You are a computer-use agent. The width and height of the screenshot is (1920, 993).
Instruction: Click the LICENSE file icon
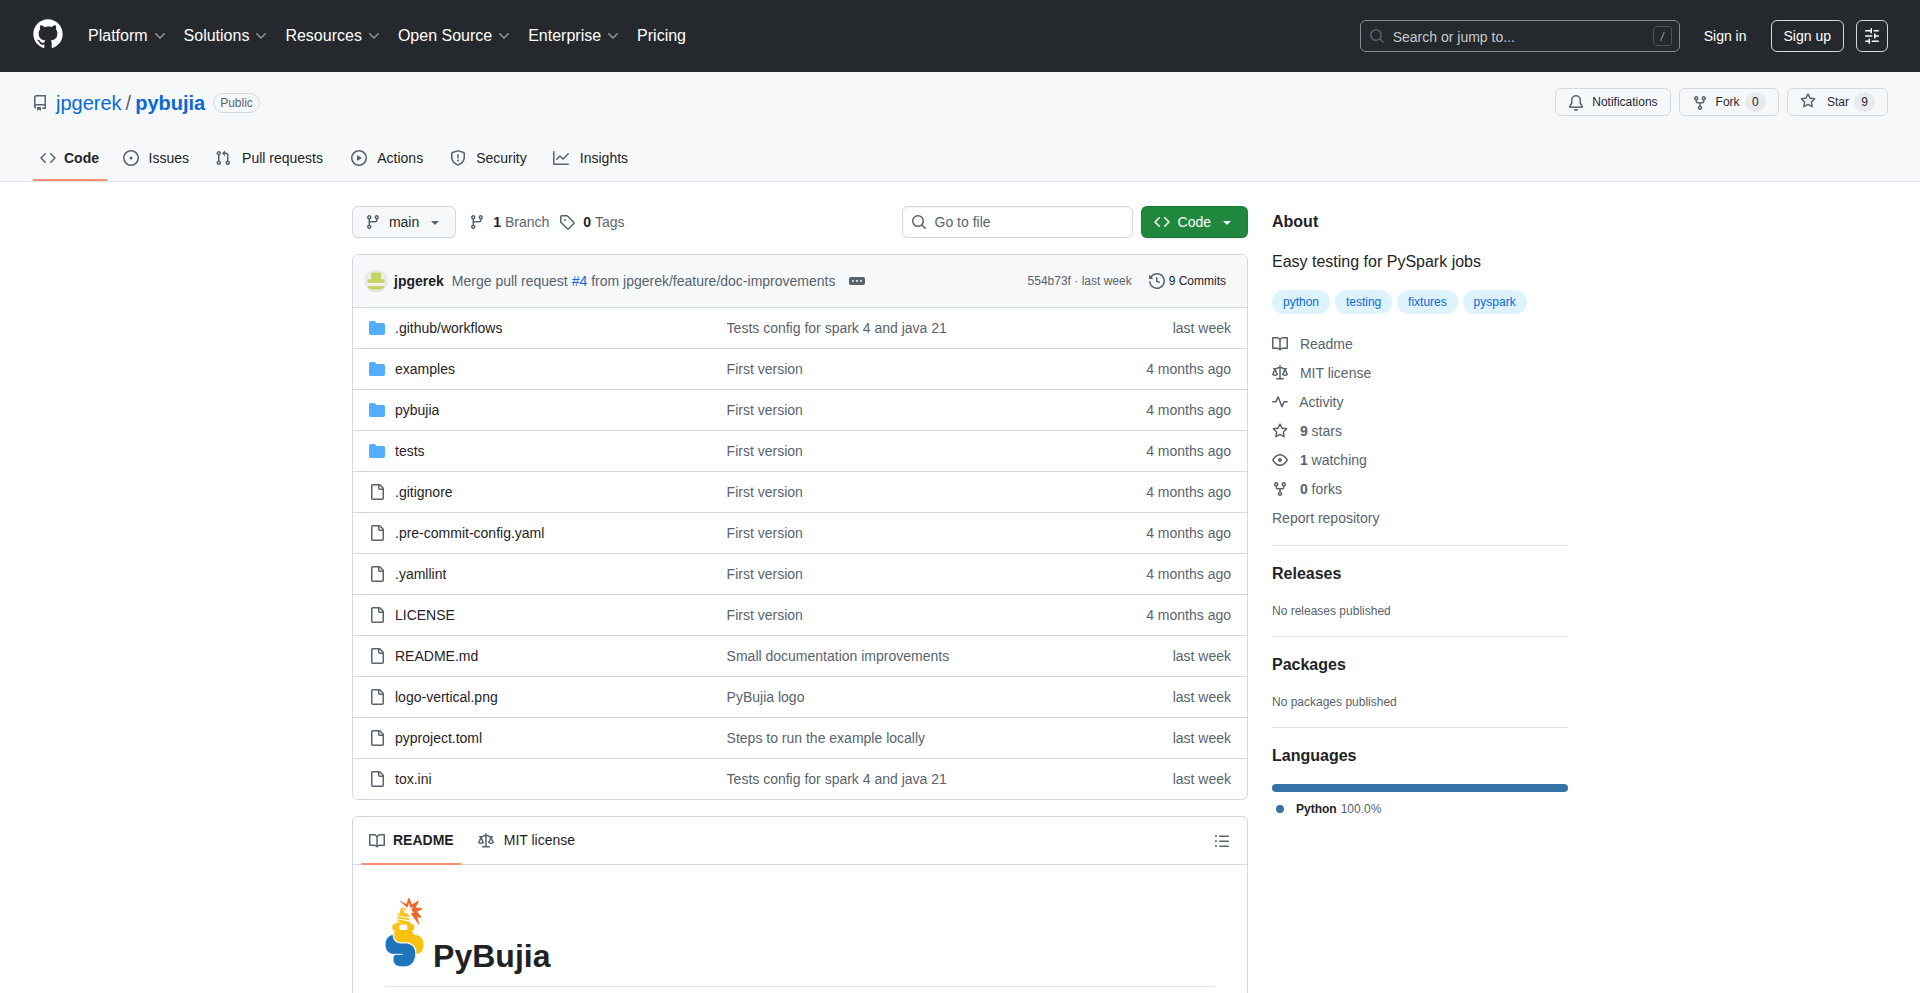[x=377, y=615]
